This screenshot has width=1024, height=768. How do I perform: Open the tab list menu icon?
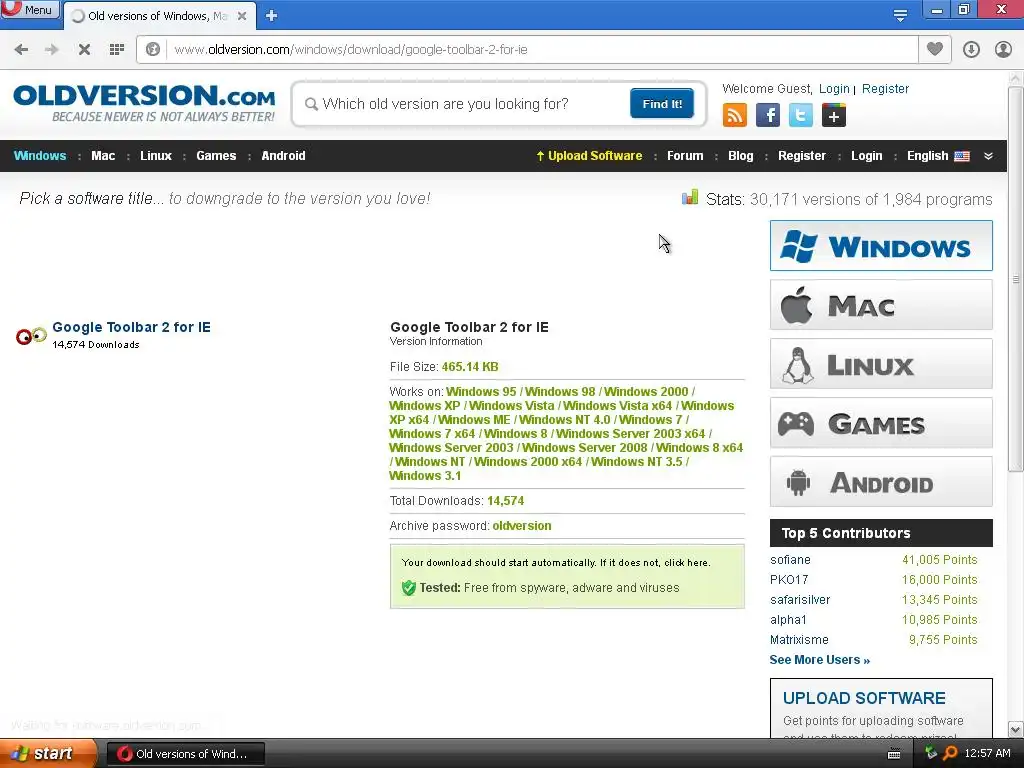900,15
